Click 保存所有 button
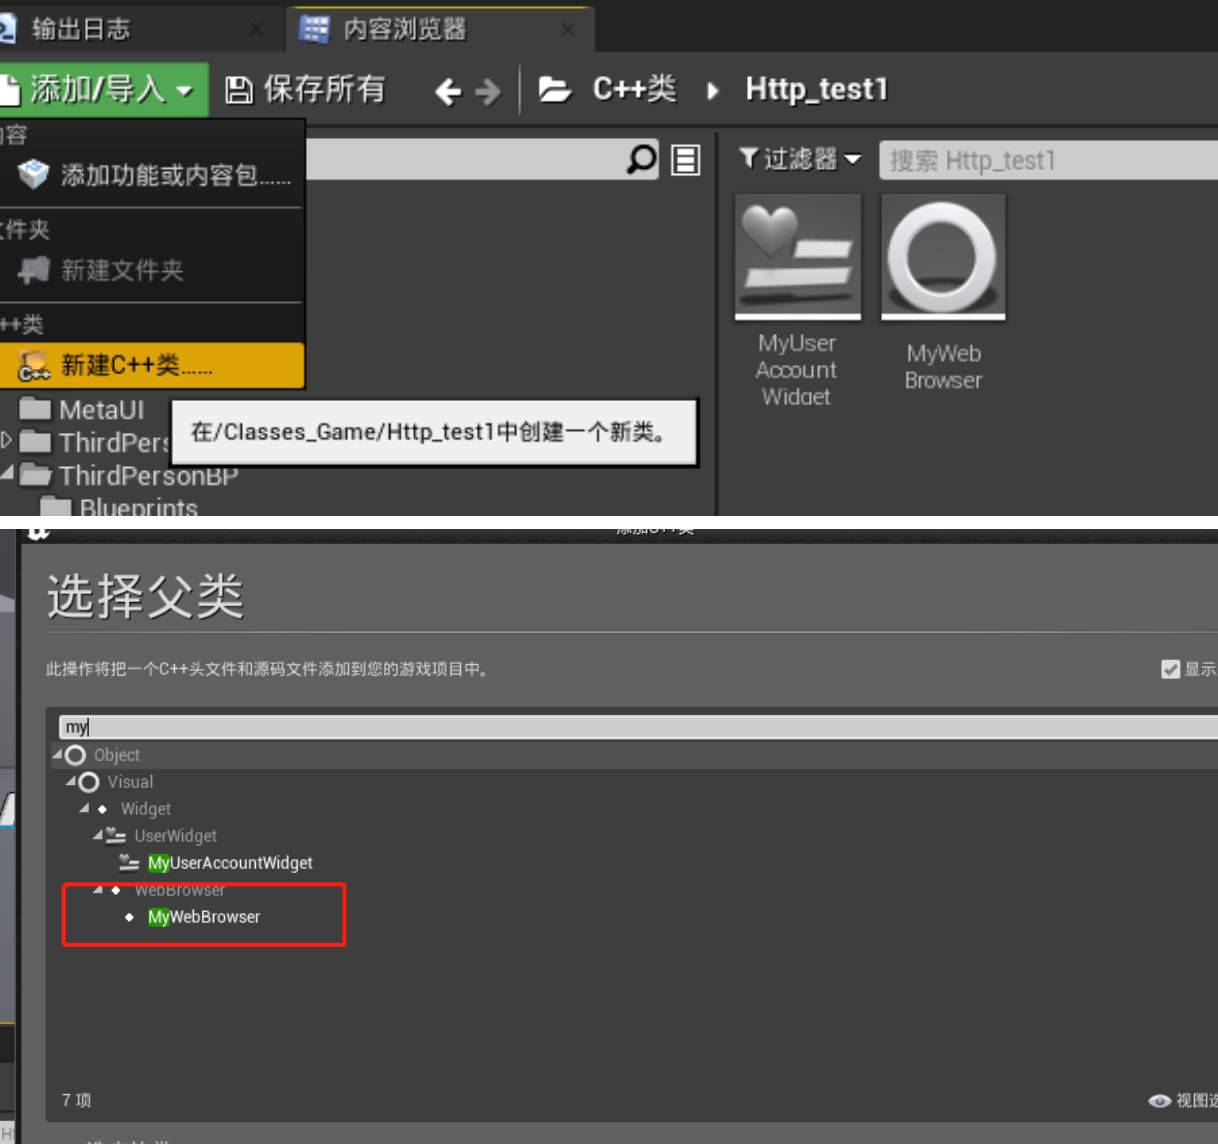1218x1144 pixels. coord(305,90)
